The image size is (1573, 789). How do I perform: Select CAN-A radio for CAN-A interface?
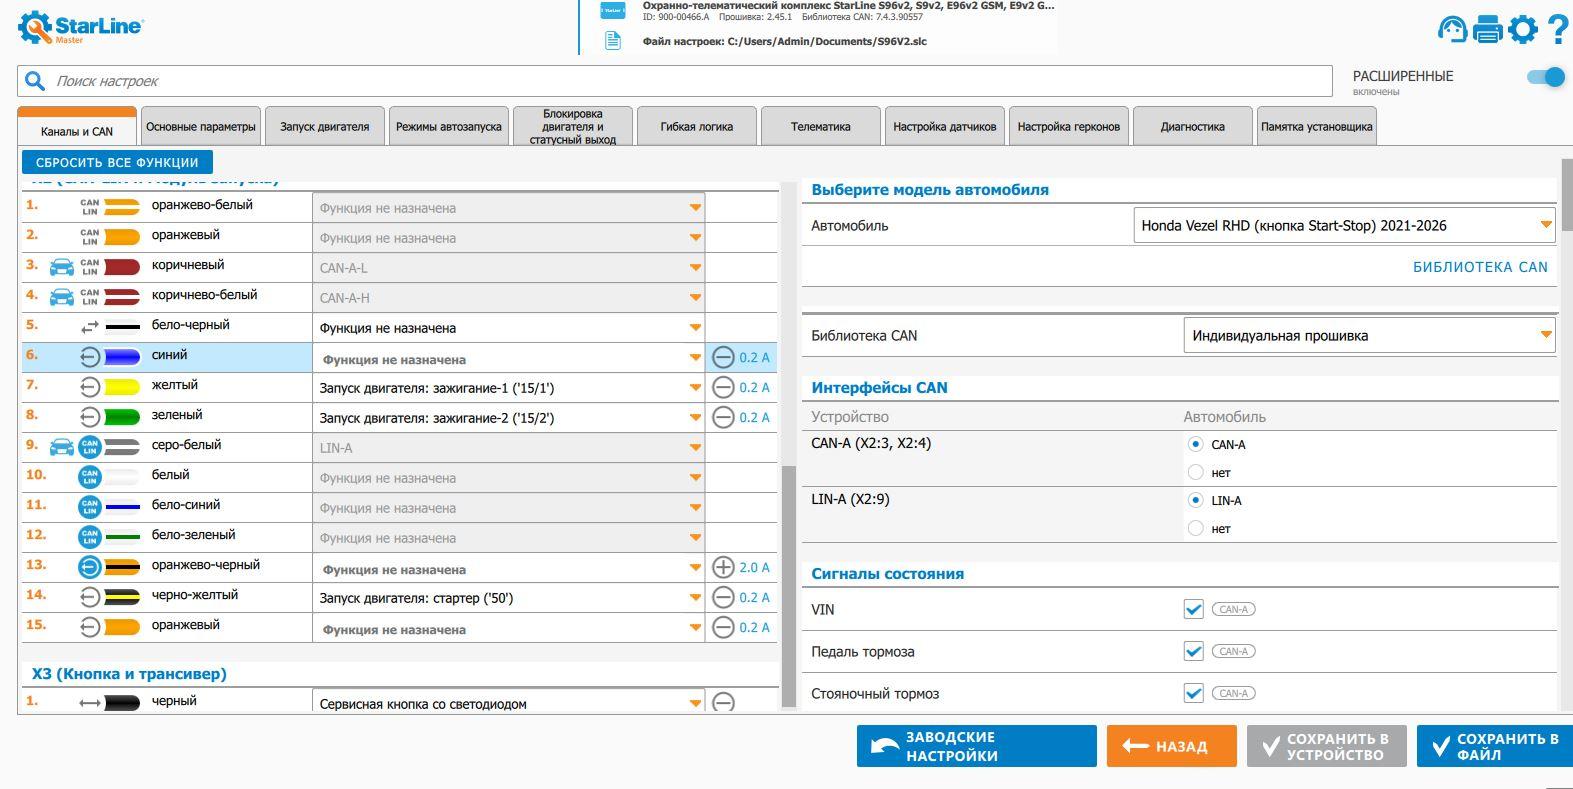click(1195, 444)
